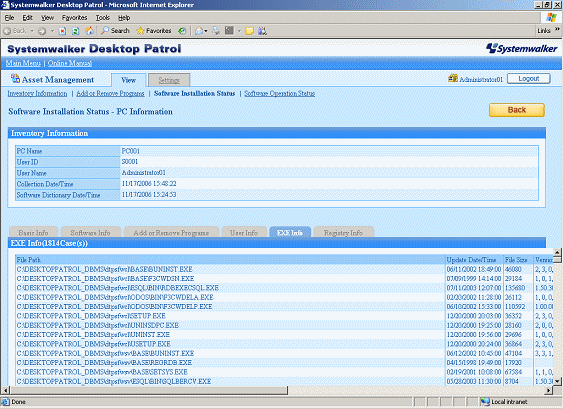
Task: Select the View tab in Asset Management
Action: (x=129, y=80)
